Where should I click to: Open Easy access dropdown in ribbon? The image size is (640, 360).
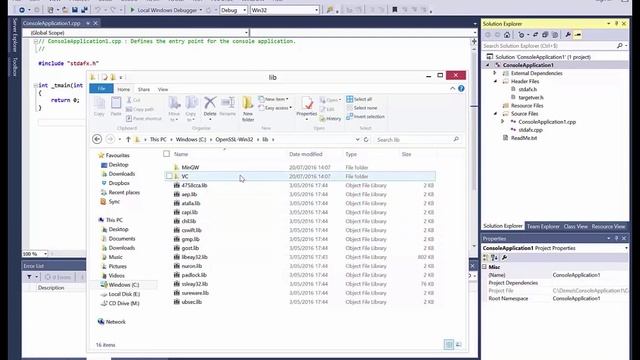275,108
